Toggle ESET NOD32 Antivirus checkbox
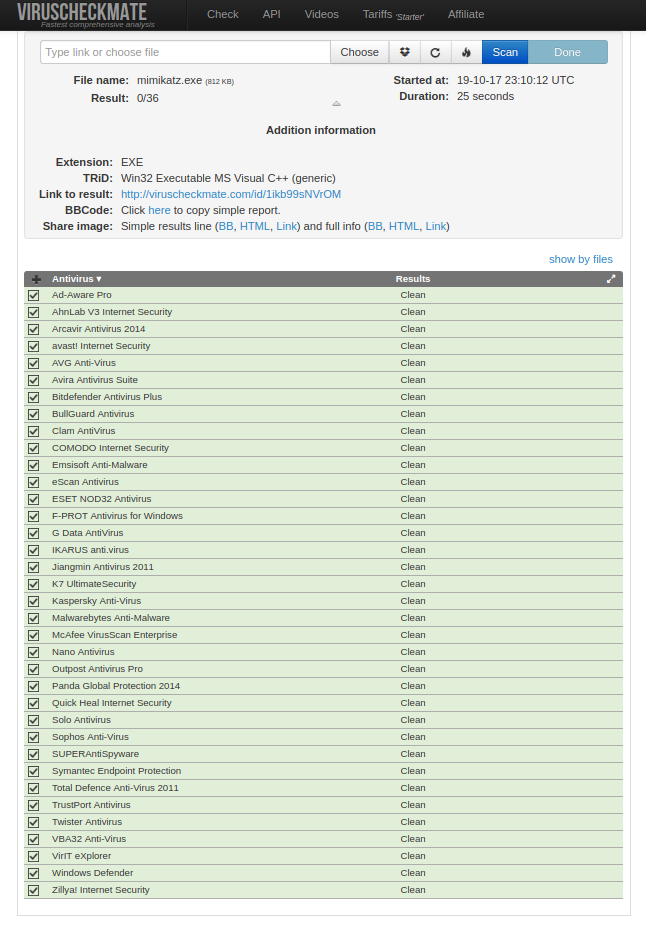Image resolution: width=646 pixels, height=925 pixels. point(34,499)
